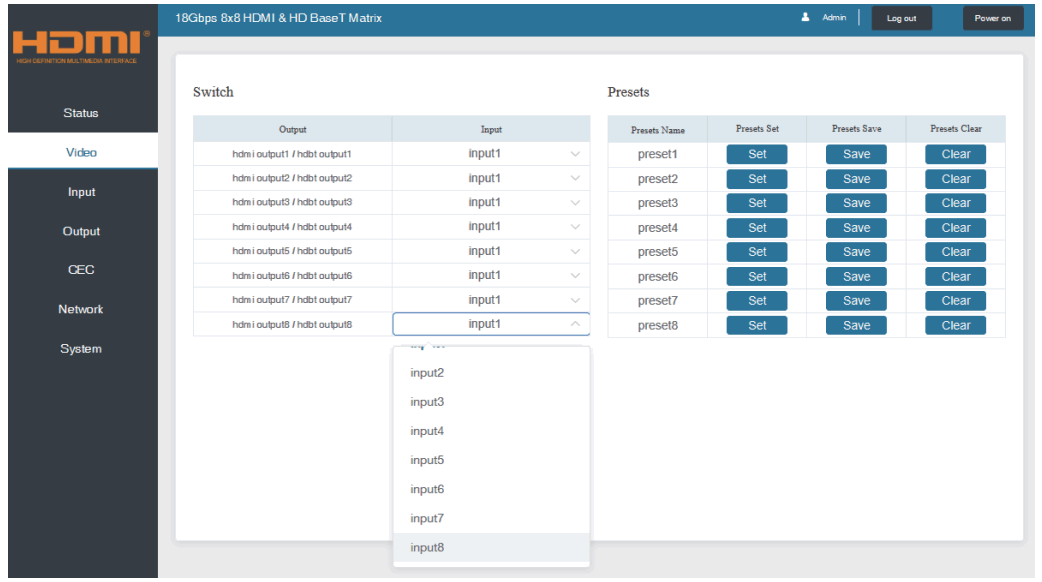The width and height of the screenshot is (1042, 582).
Task: Click the Power on button
Action: click(992, 18)
